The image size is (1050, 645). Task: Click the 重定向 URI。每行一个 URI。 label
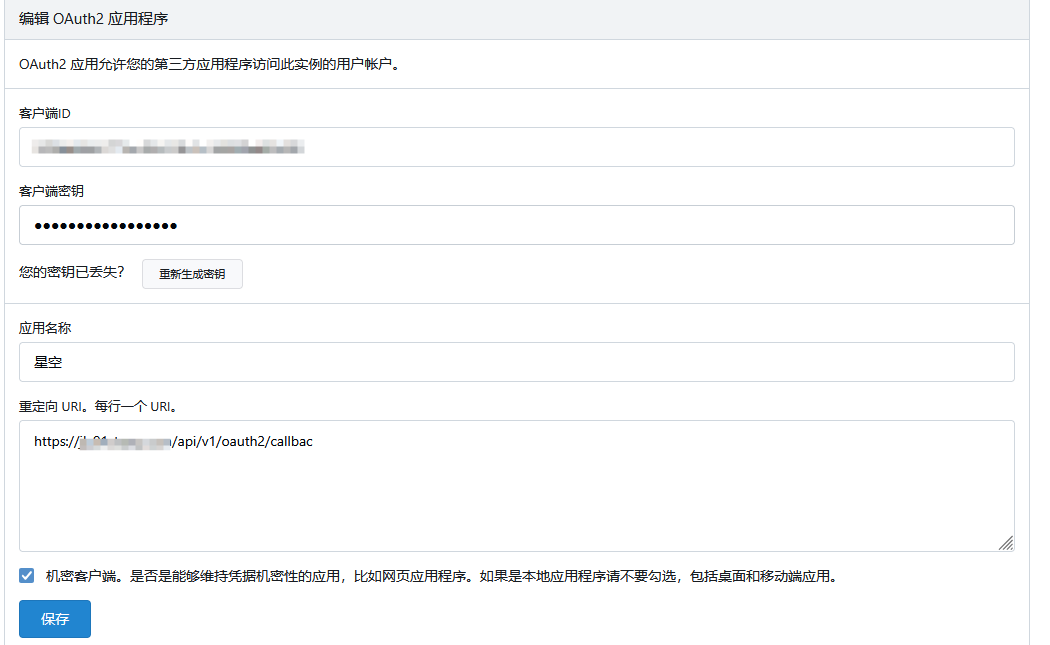click(x=98, y=407)
